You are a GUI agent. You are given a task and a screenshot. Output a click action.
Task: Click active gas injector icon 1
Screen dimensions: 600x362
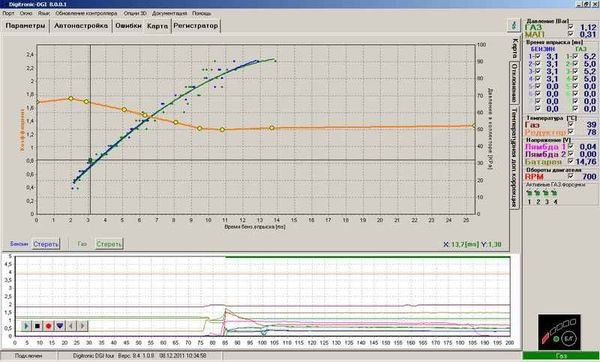[x=529, y=194]
